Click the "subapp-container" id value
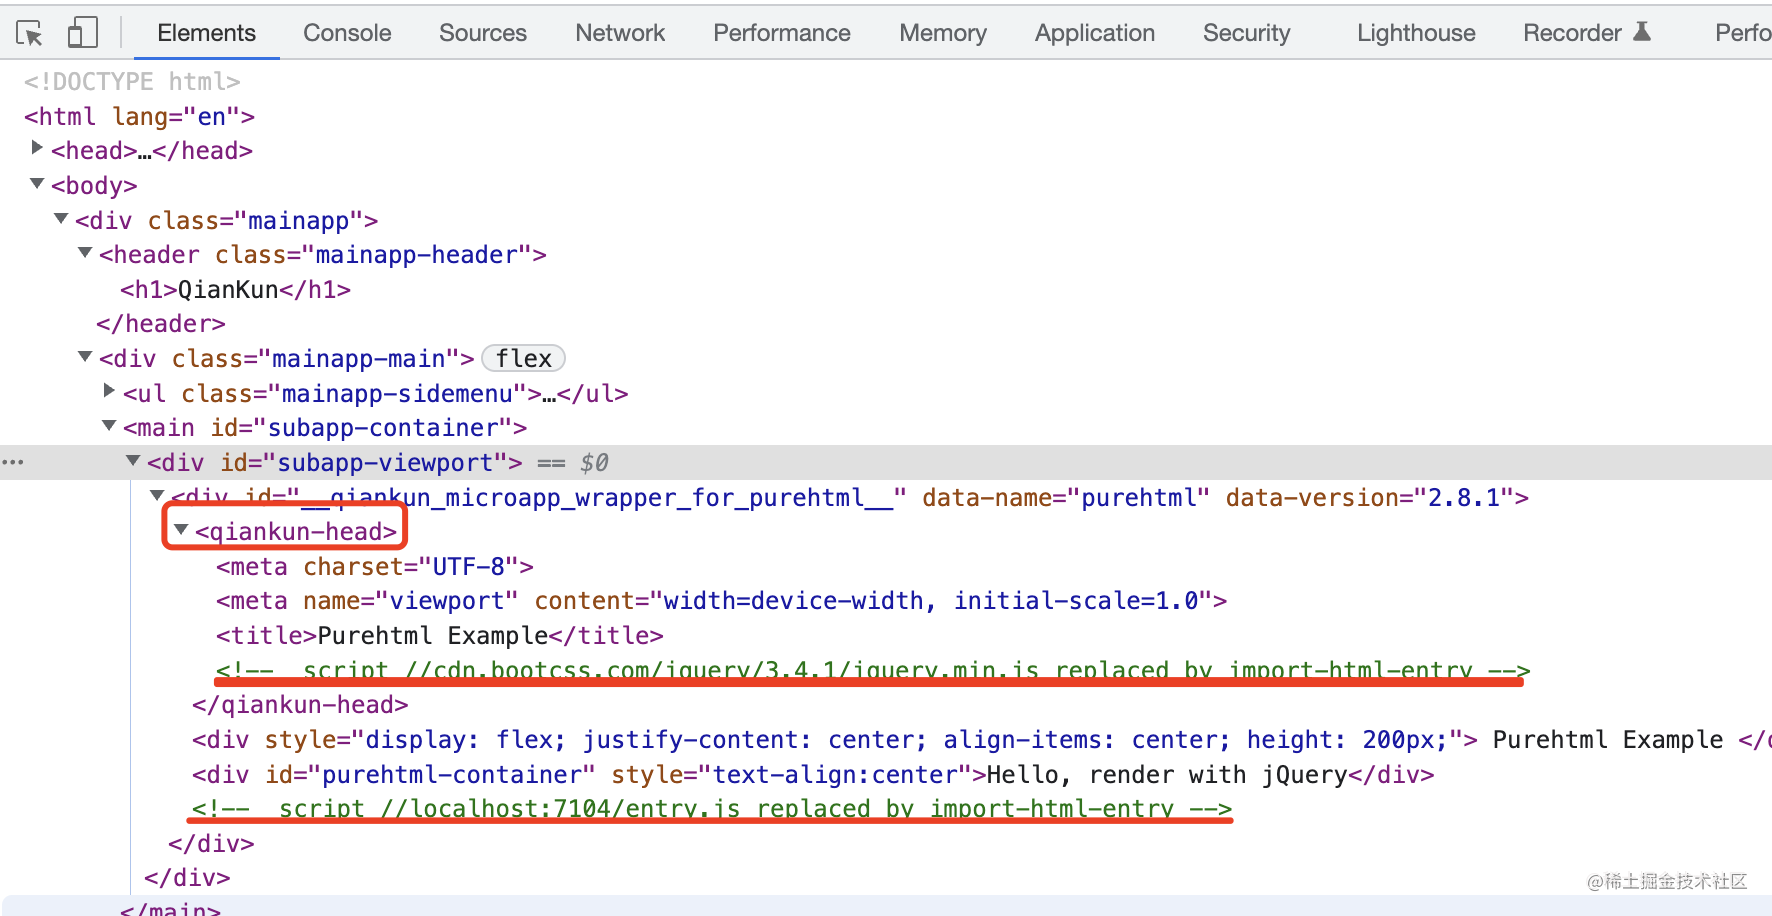The width and height of the screenshot is (1772, 916). click(383, 428)
